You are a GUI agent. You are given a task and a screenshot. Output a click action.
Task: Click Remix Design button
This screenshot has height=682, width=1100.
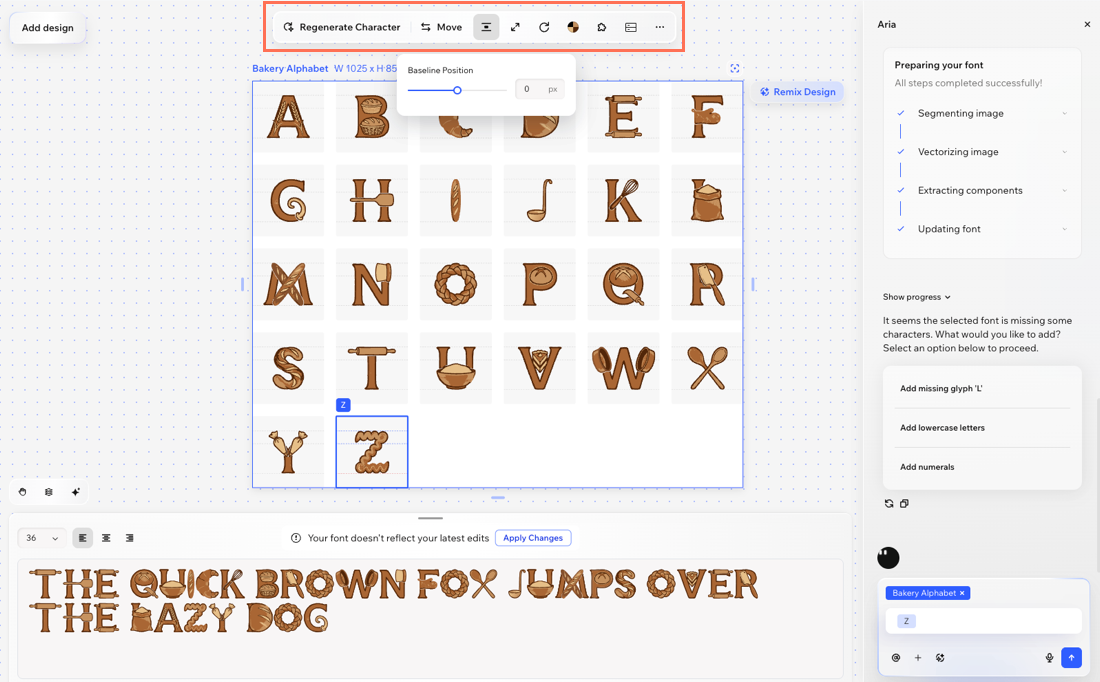point(798,92)
